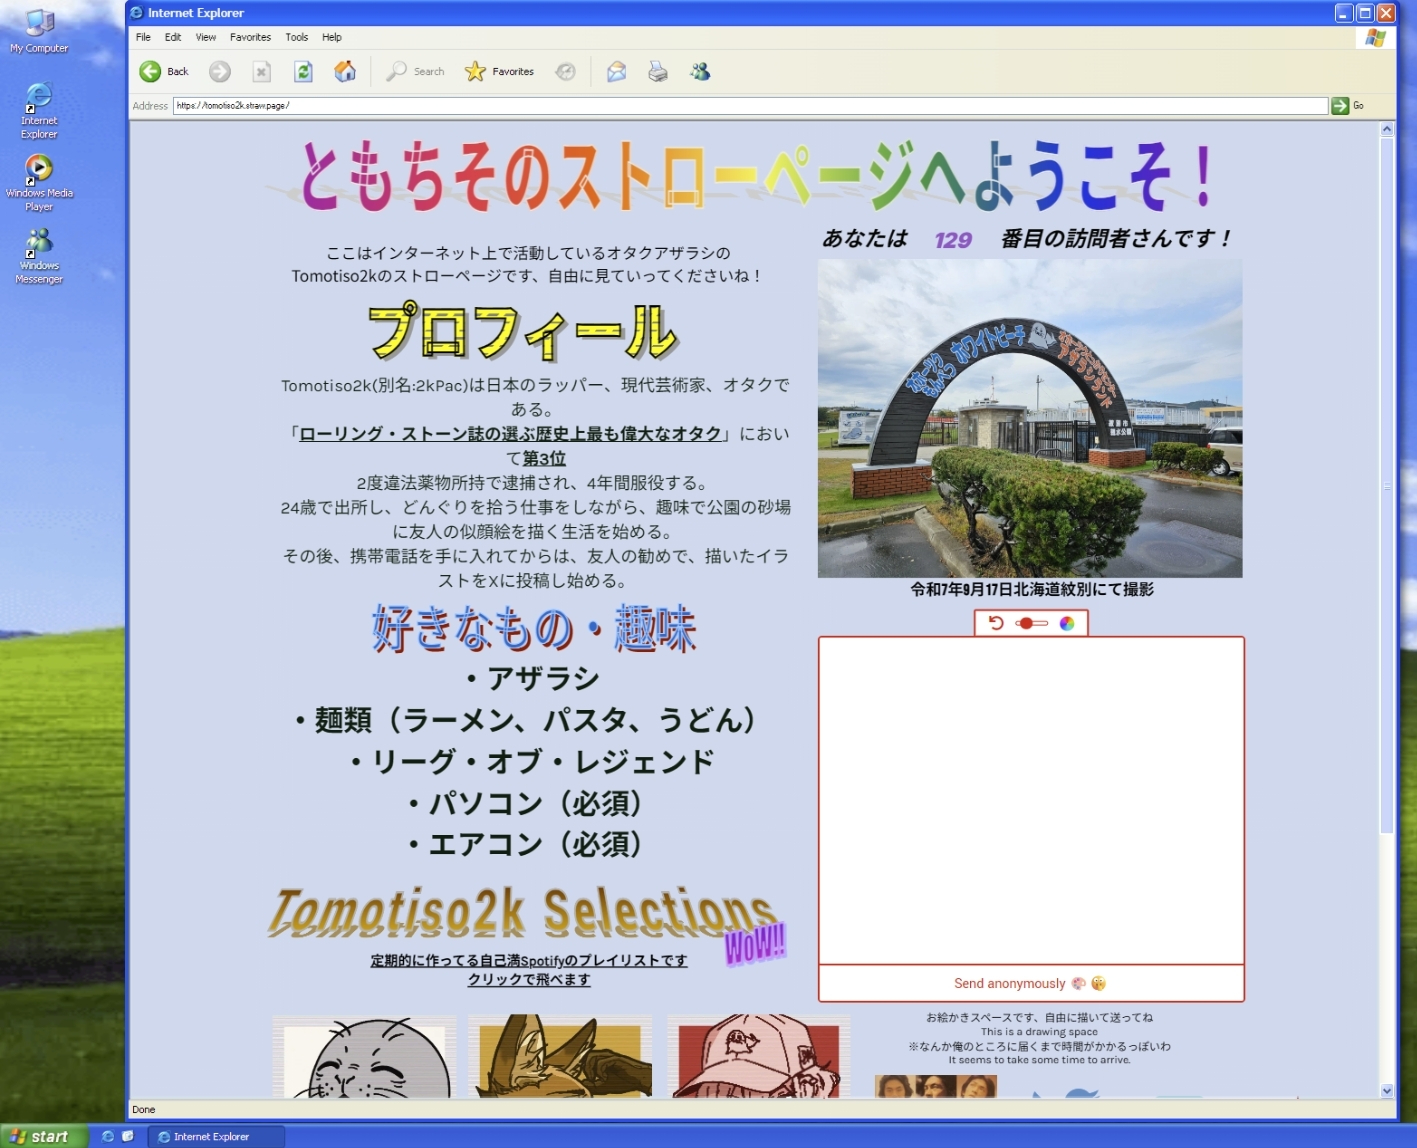Click the Home icon in the toolbar

point(345,71)
